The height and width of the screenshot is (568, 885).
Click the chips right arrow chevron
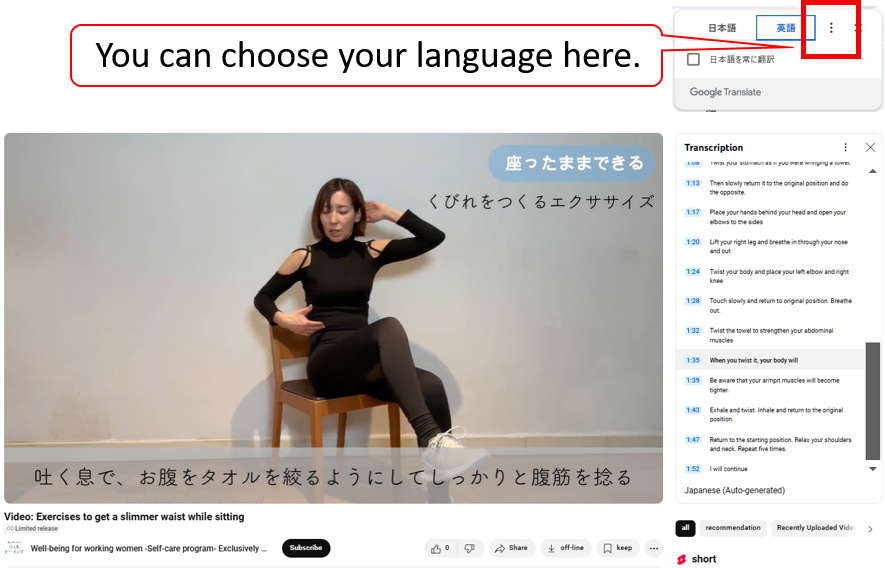coord(870,529)
